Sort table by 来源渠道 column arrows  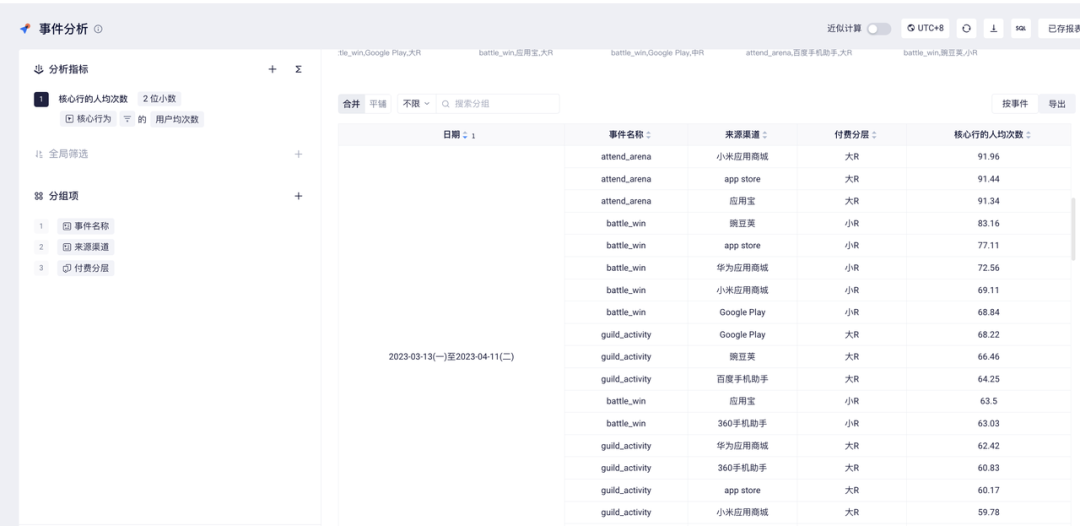pyautogui.click(x=765, y=135)
